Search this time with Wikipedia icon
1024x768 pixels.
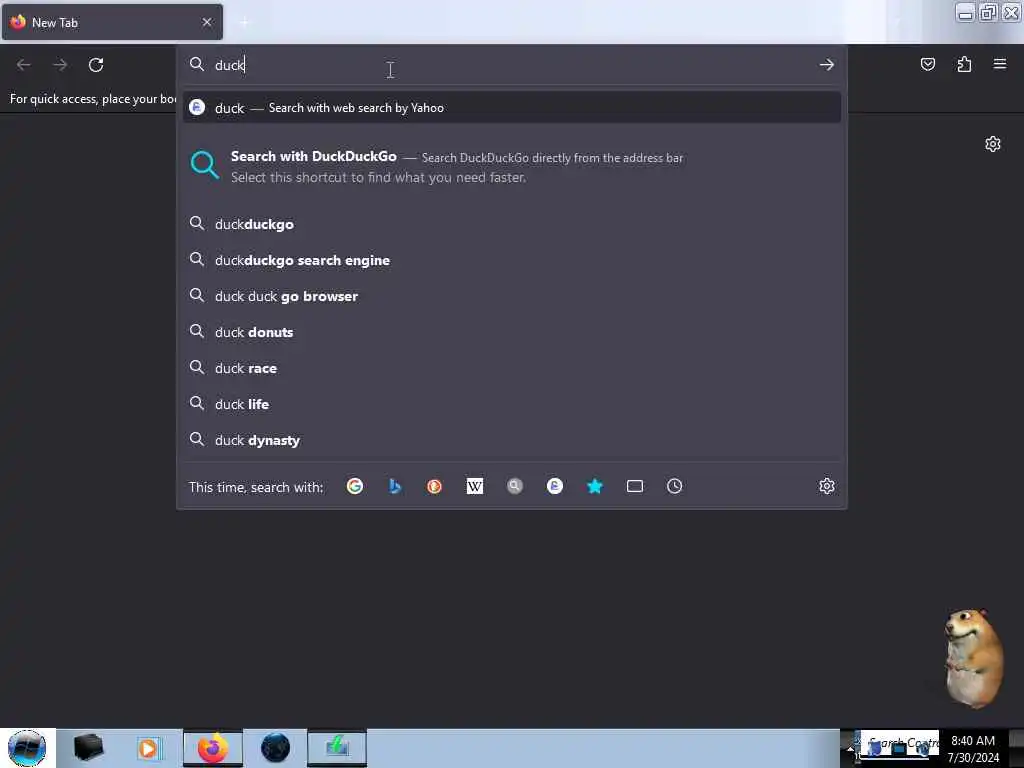click(475, 486)
